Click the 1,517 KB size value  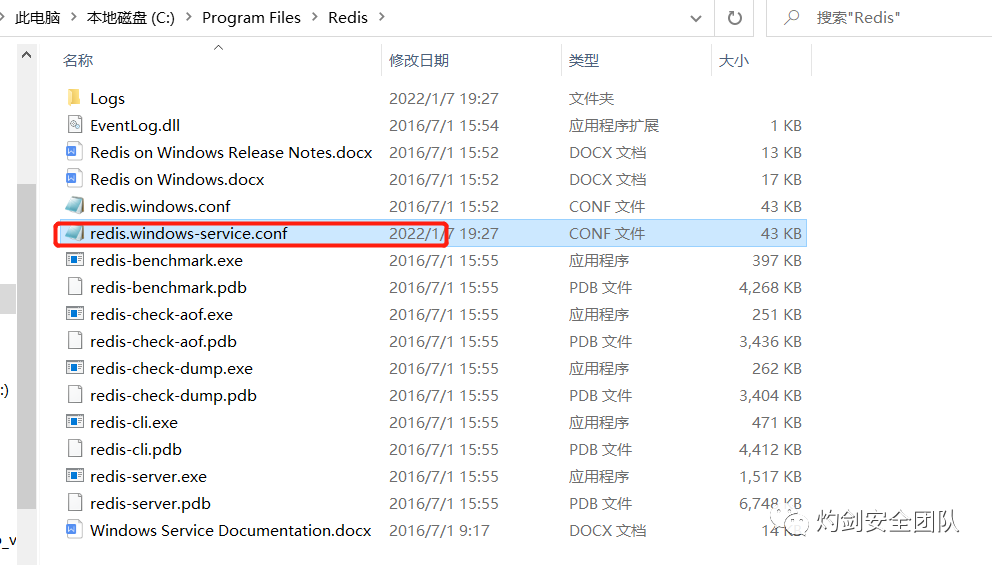pos(770,476)
